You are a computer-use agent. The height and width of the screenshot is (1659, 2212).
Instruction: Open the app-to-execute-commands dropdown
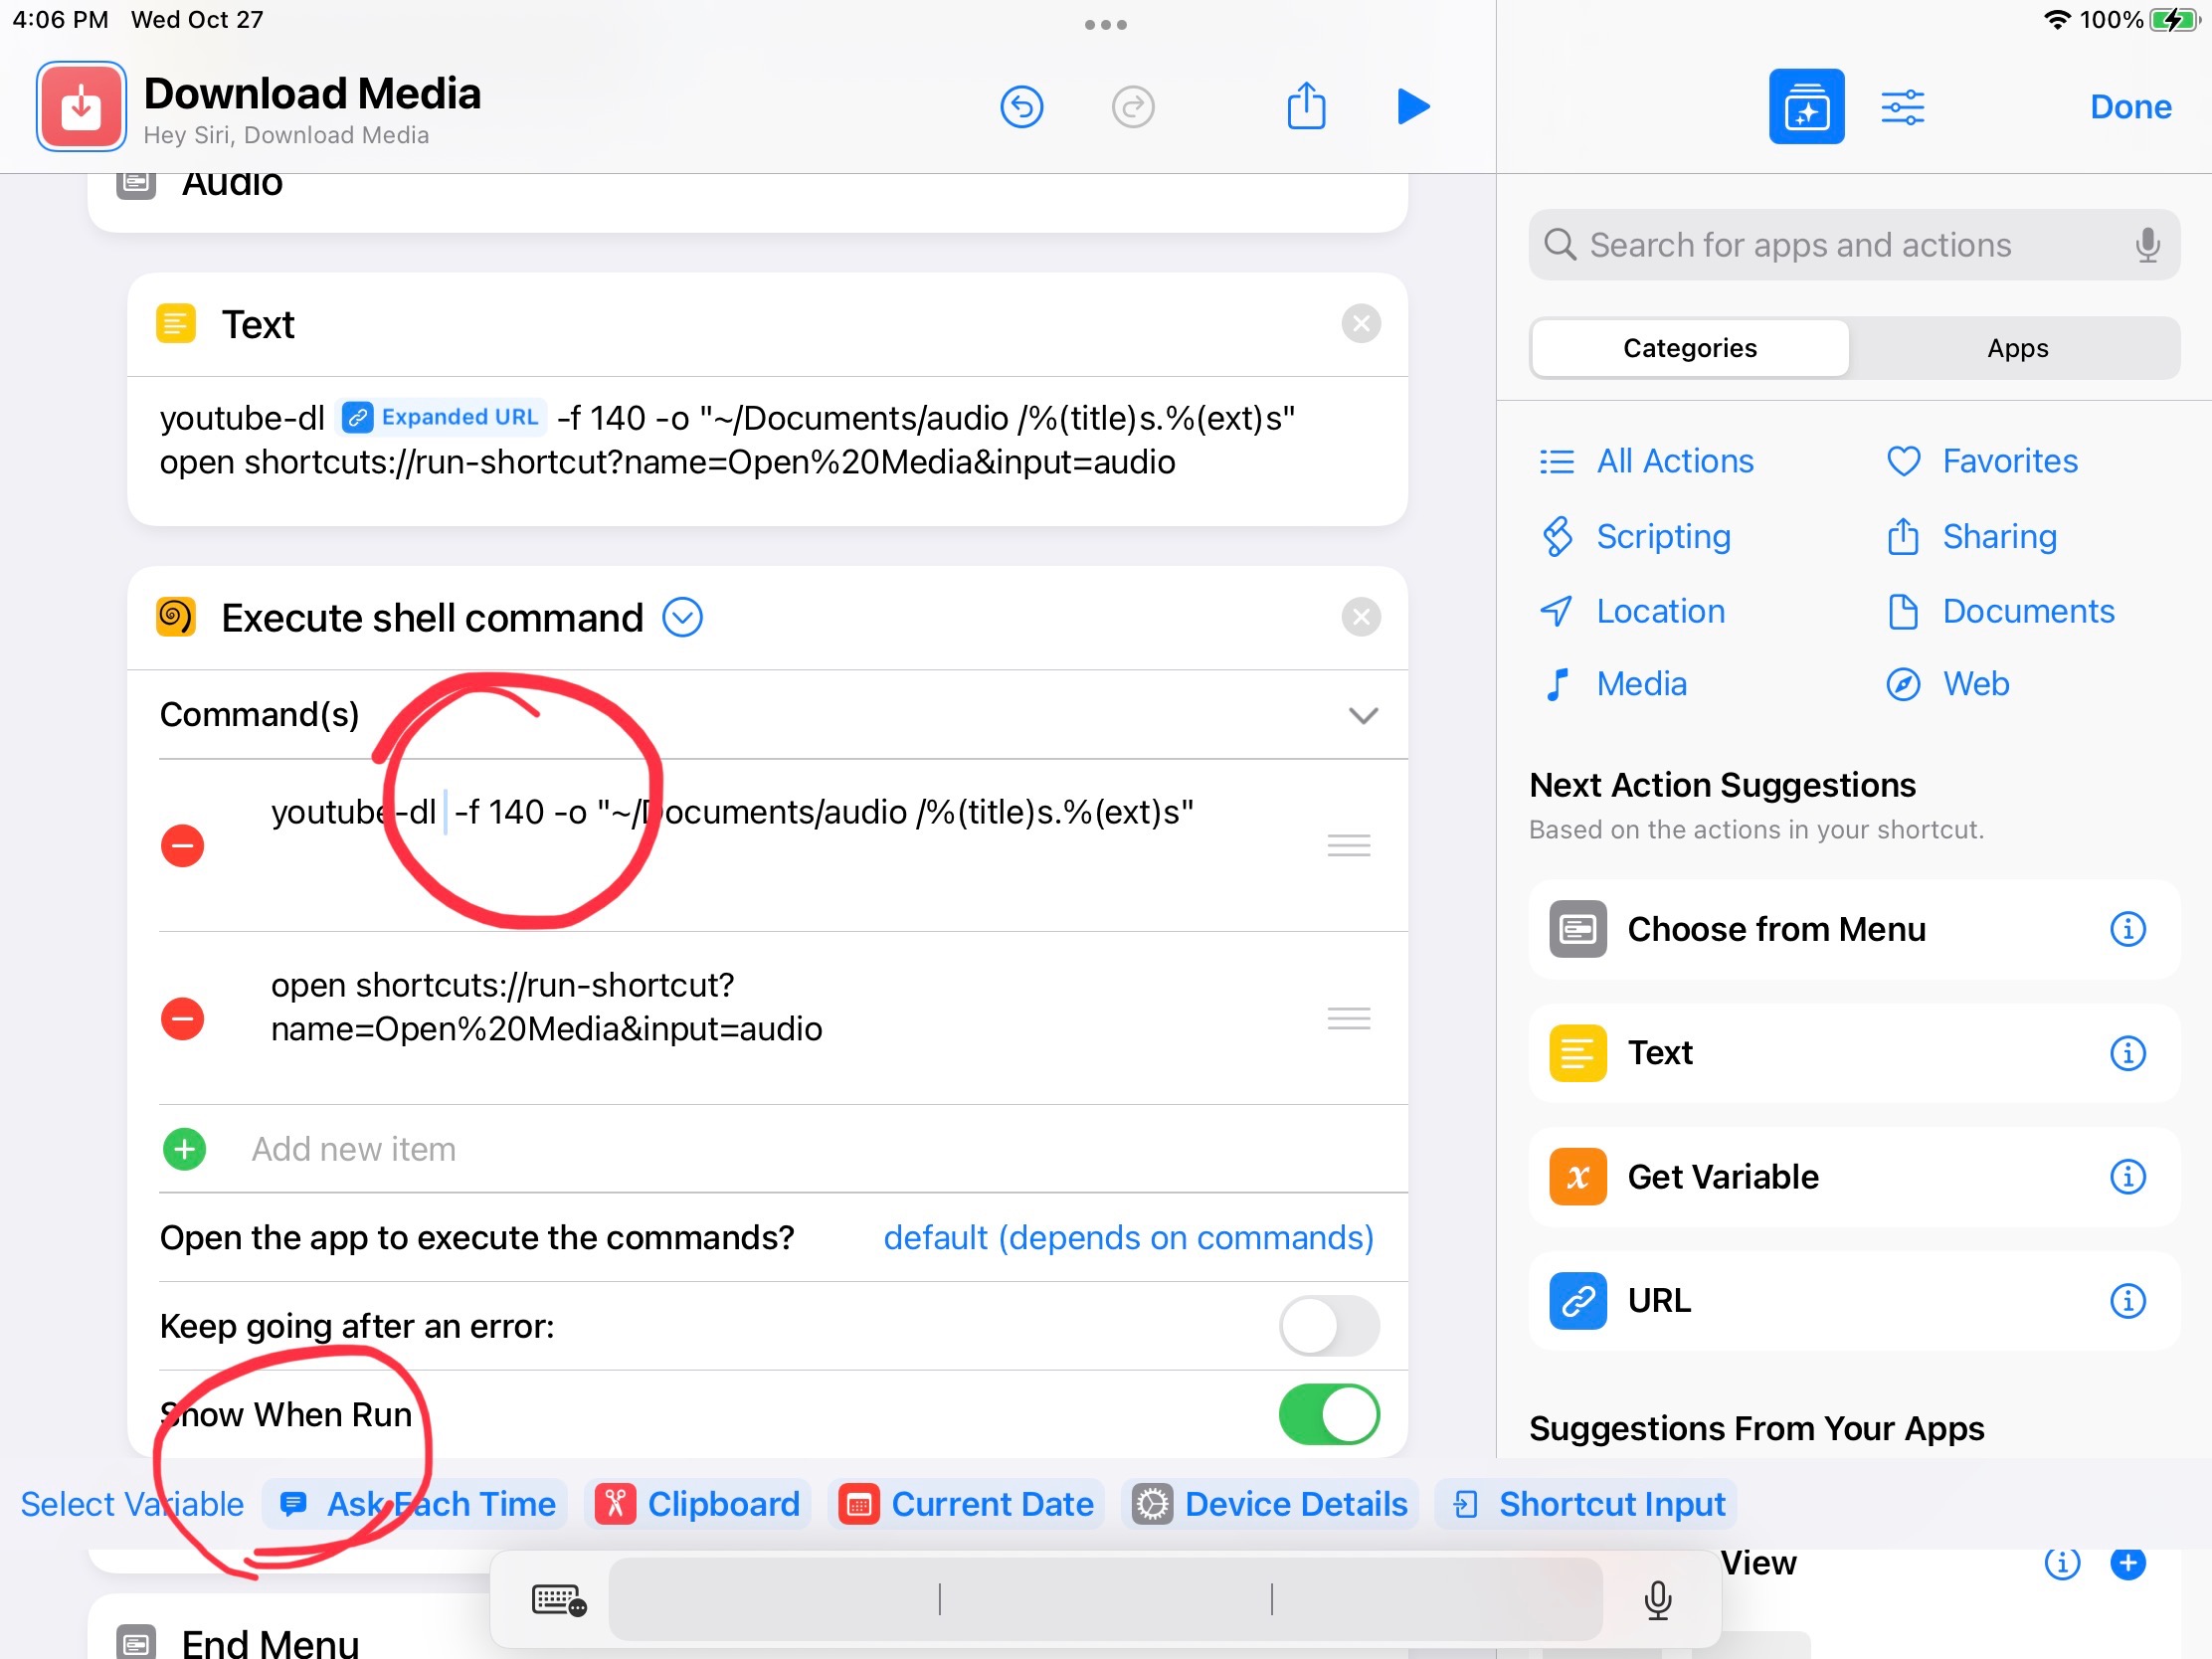(x=1127, y=1237)
